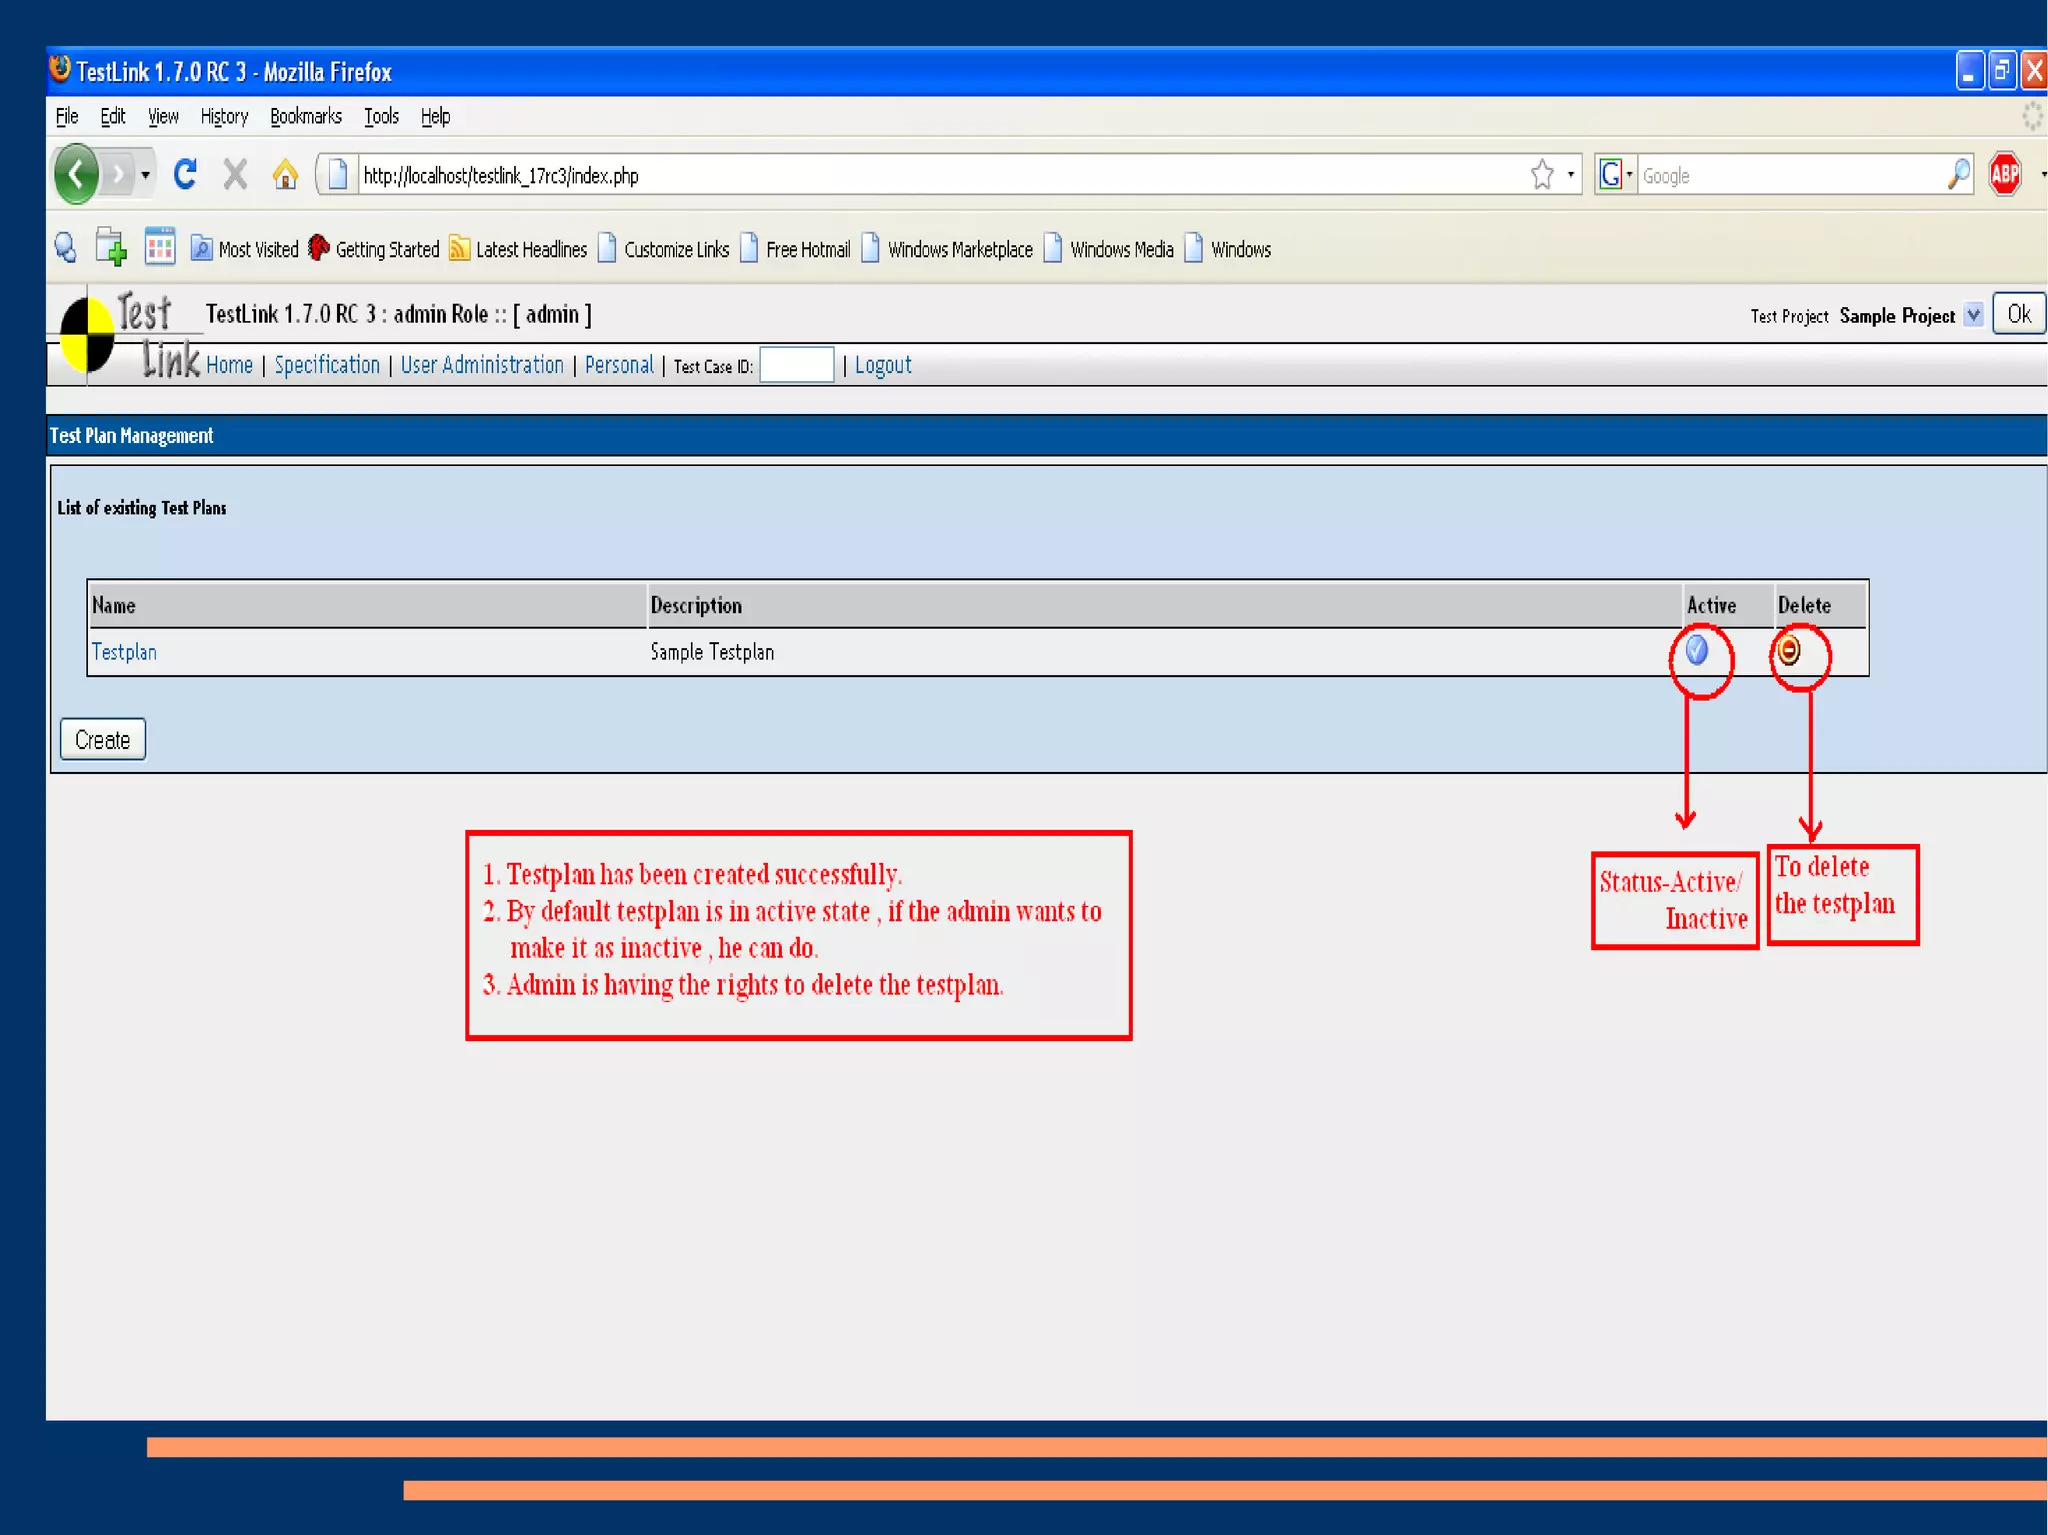Click the Ok button next to Test Project
The image size is (2048, 1535).
coord(2018,314)
